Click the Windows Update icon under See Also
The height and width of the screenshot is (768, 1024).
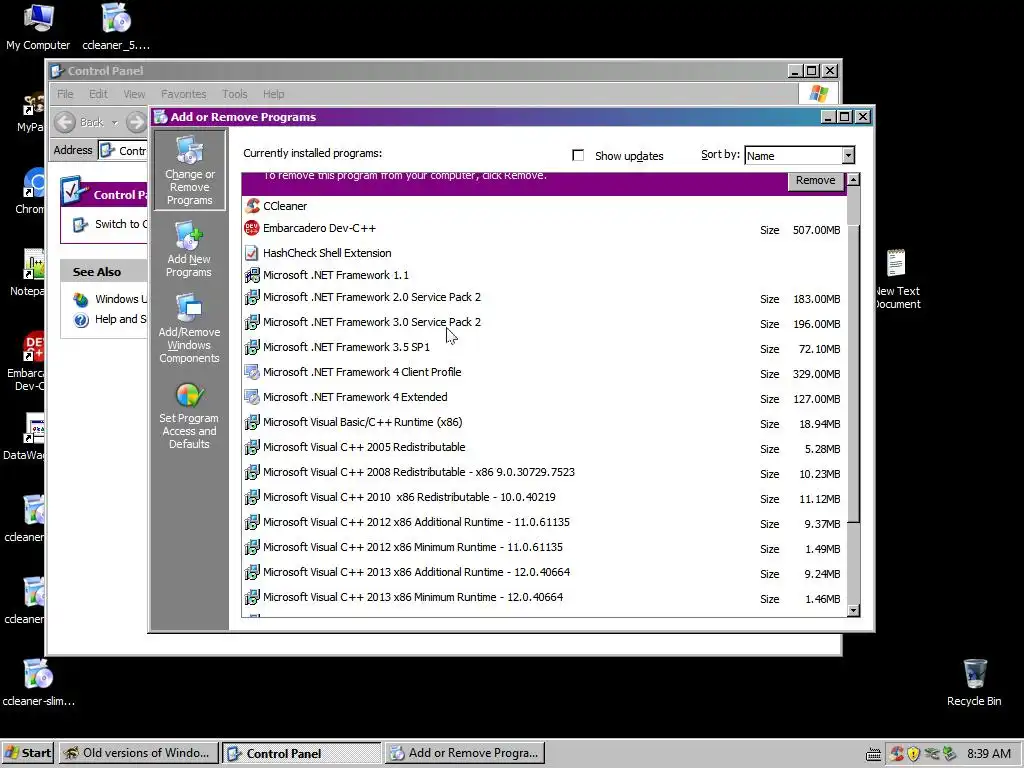coord(81,299)
